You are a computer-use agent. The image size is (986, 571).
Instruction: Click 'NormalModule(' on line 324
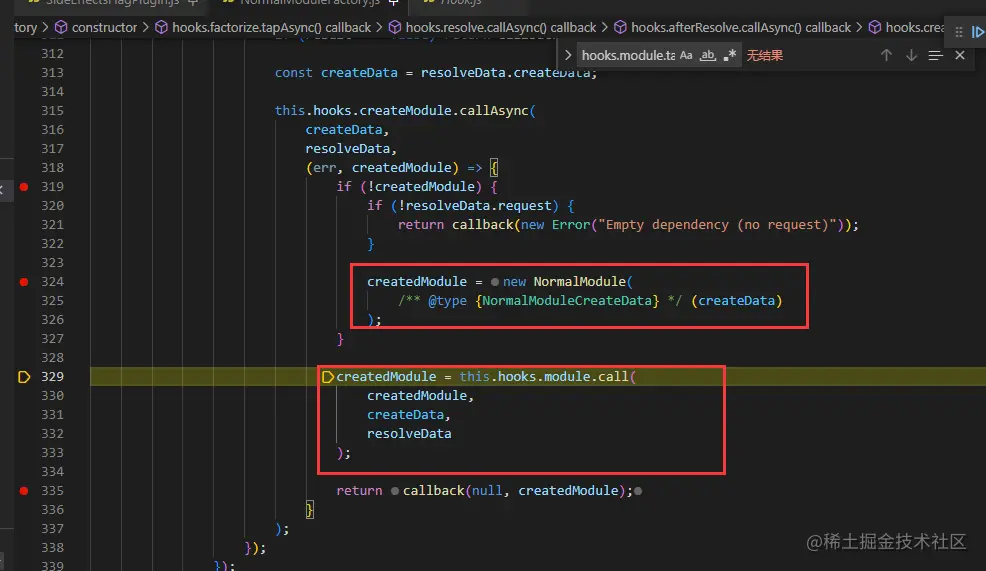583,282
